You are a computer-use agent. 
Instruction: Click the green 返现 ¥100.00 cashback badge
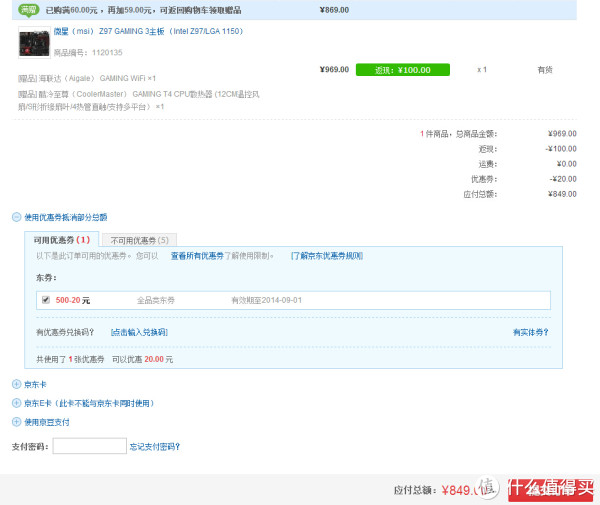(x=403, y=70)
